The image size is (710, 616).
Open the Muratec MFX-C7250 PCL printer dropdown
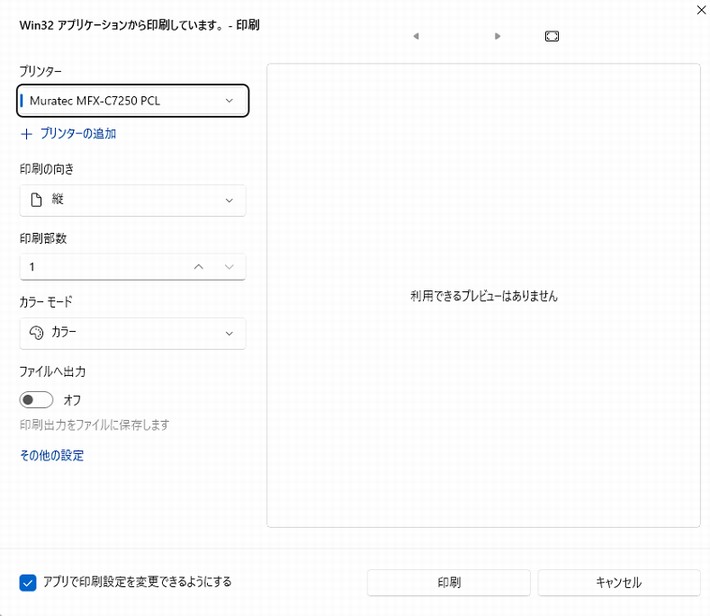pyautogui.click(x=132, y=101)
